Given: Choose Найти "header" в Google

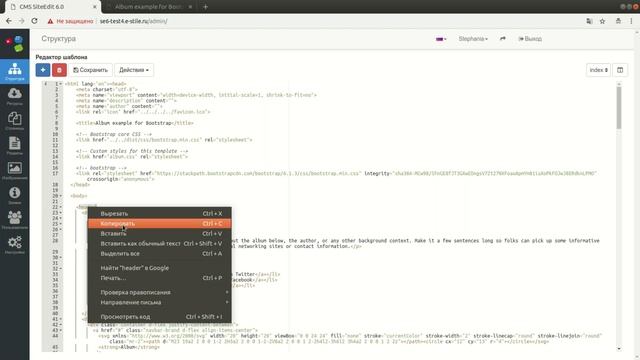Looking at the screenshot, I should [160, 268].
